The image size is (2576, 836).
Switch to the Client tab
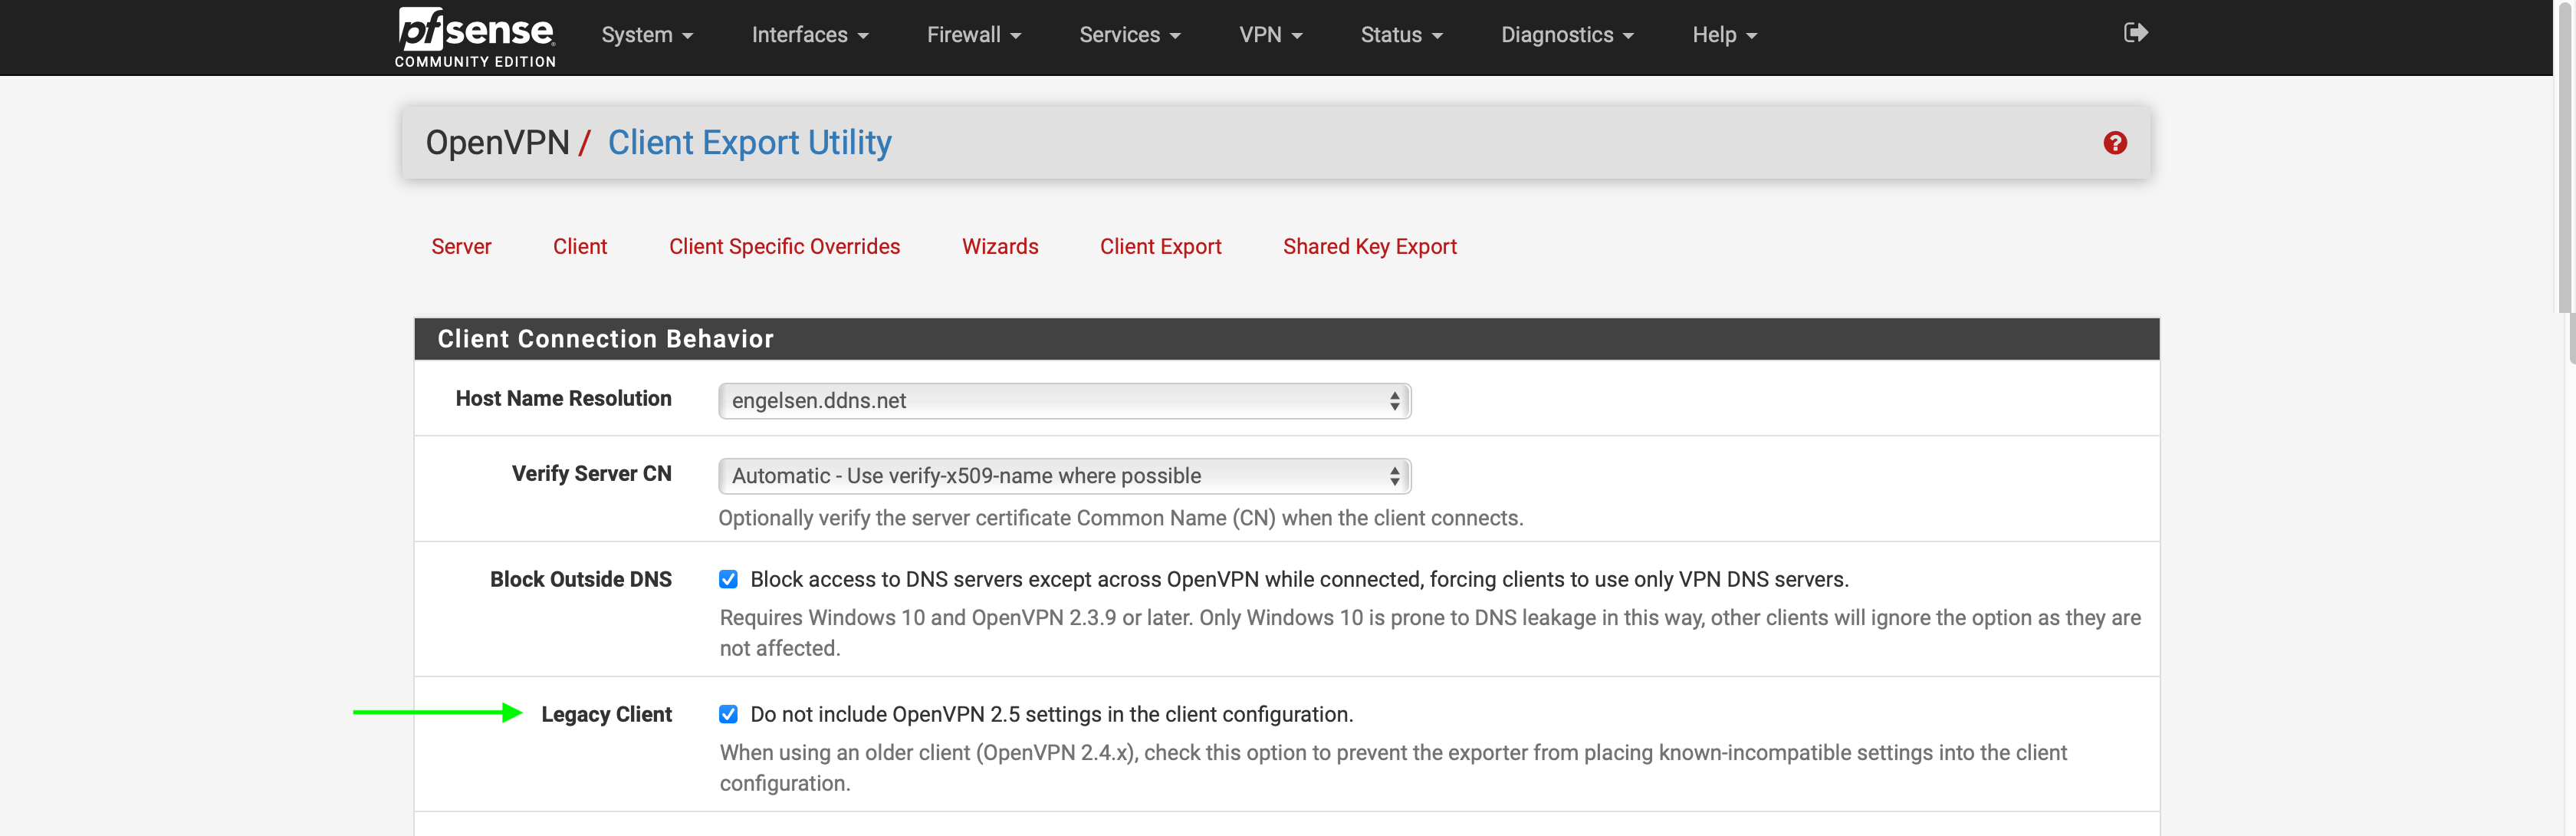tap(580, 247)
